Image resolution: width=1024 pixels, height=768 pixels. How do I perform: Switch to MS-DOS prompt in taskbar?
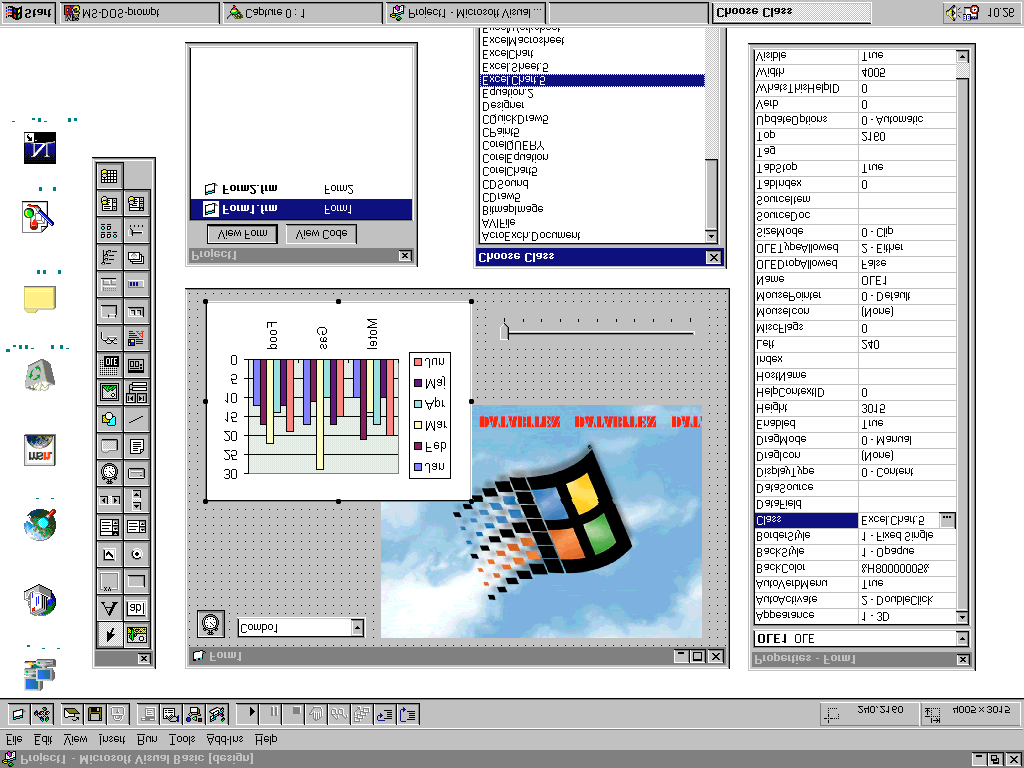[x=140, y=12]
